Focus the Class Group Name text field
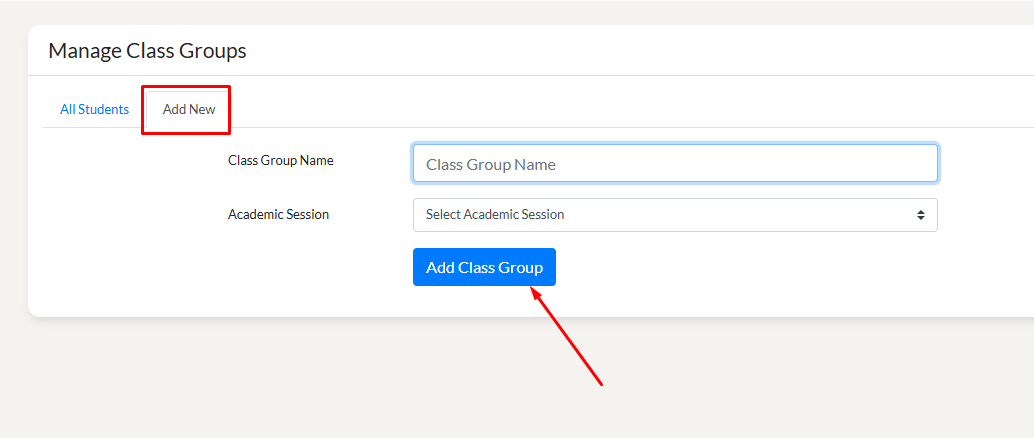 click(675, 164)
